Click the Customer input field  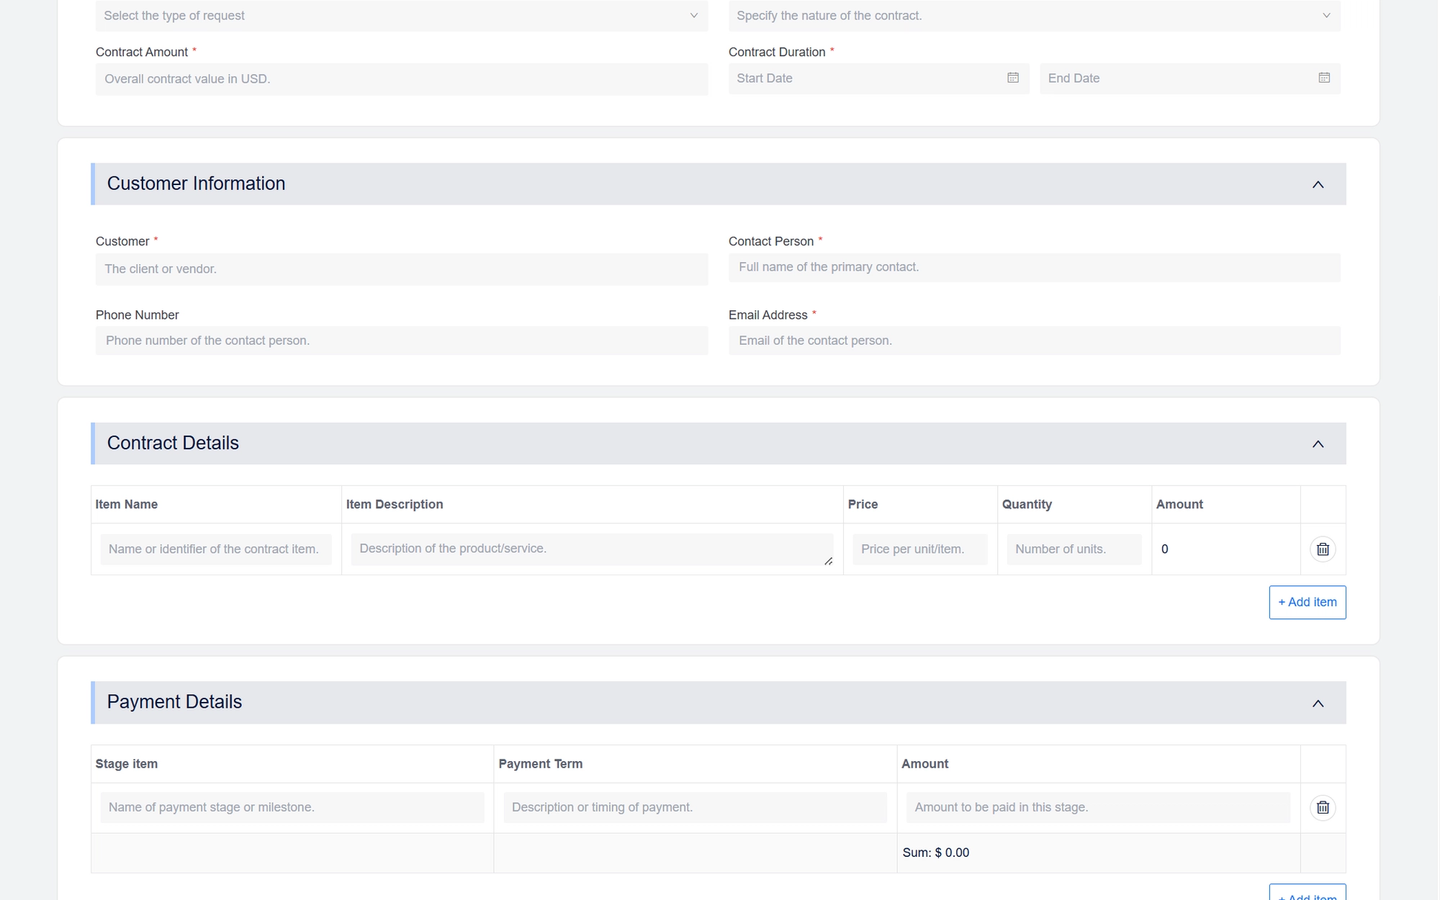pos(401,269)
